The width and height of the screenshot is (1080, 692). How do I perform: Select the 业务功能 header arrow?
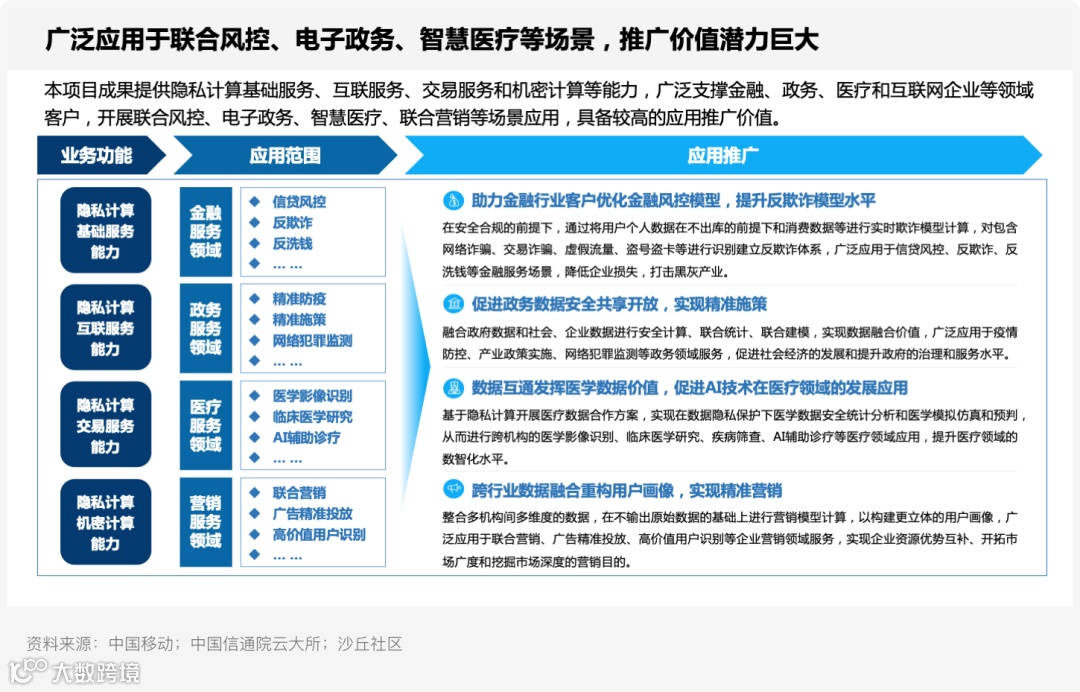(x=101, y=155)
